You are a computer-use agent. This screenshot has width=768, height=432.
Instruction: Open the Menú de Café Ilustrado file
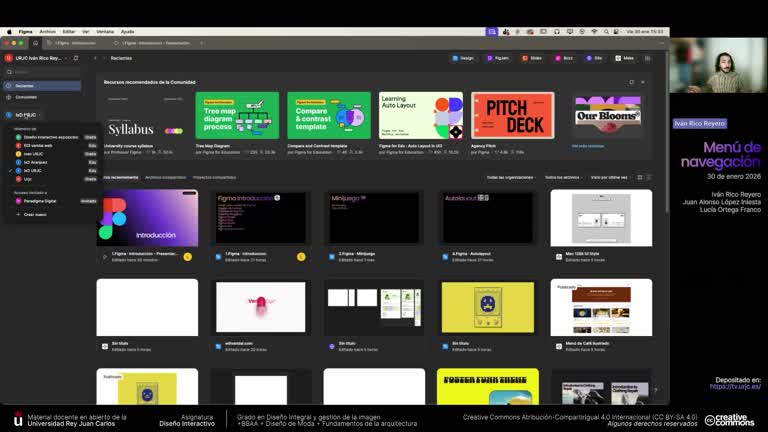pos(601,308)
